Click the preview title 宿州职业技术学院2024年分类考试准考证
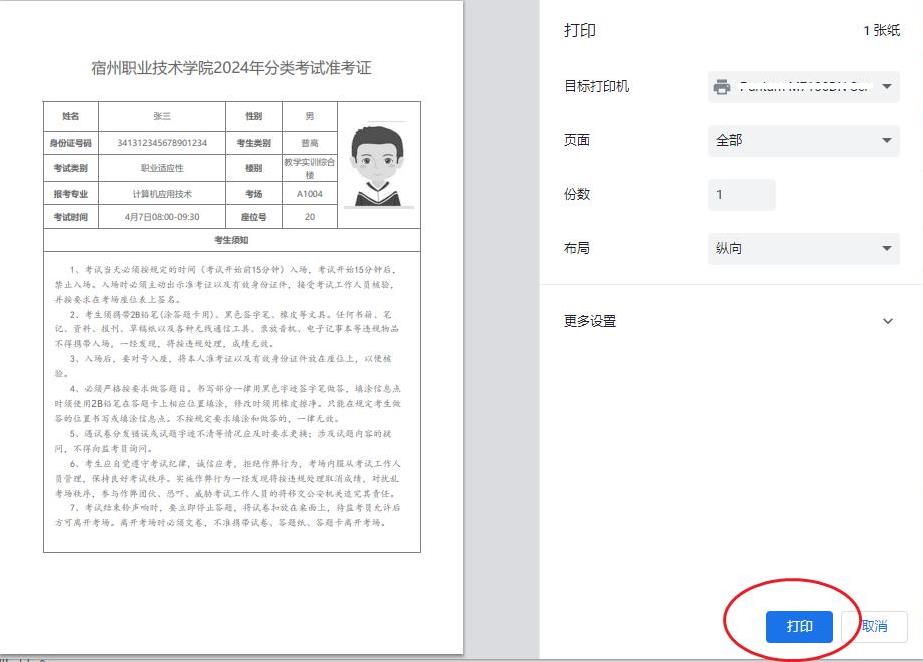Viewport: 923px width, 662px height. [231, 68]
